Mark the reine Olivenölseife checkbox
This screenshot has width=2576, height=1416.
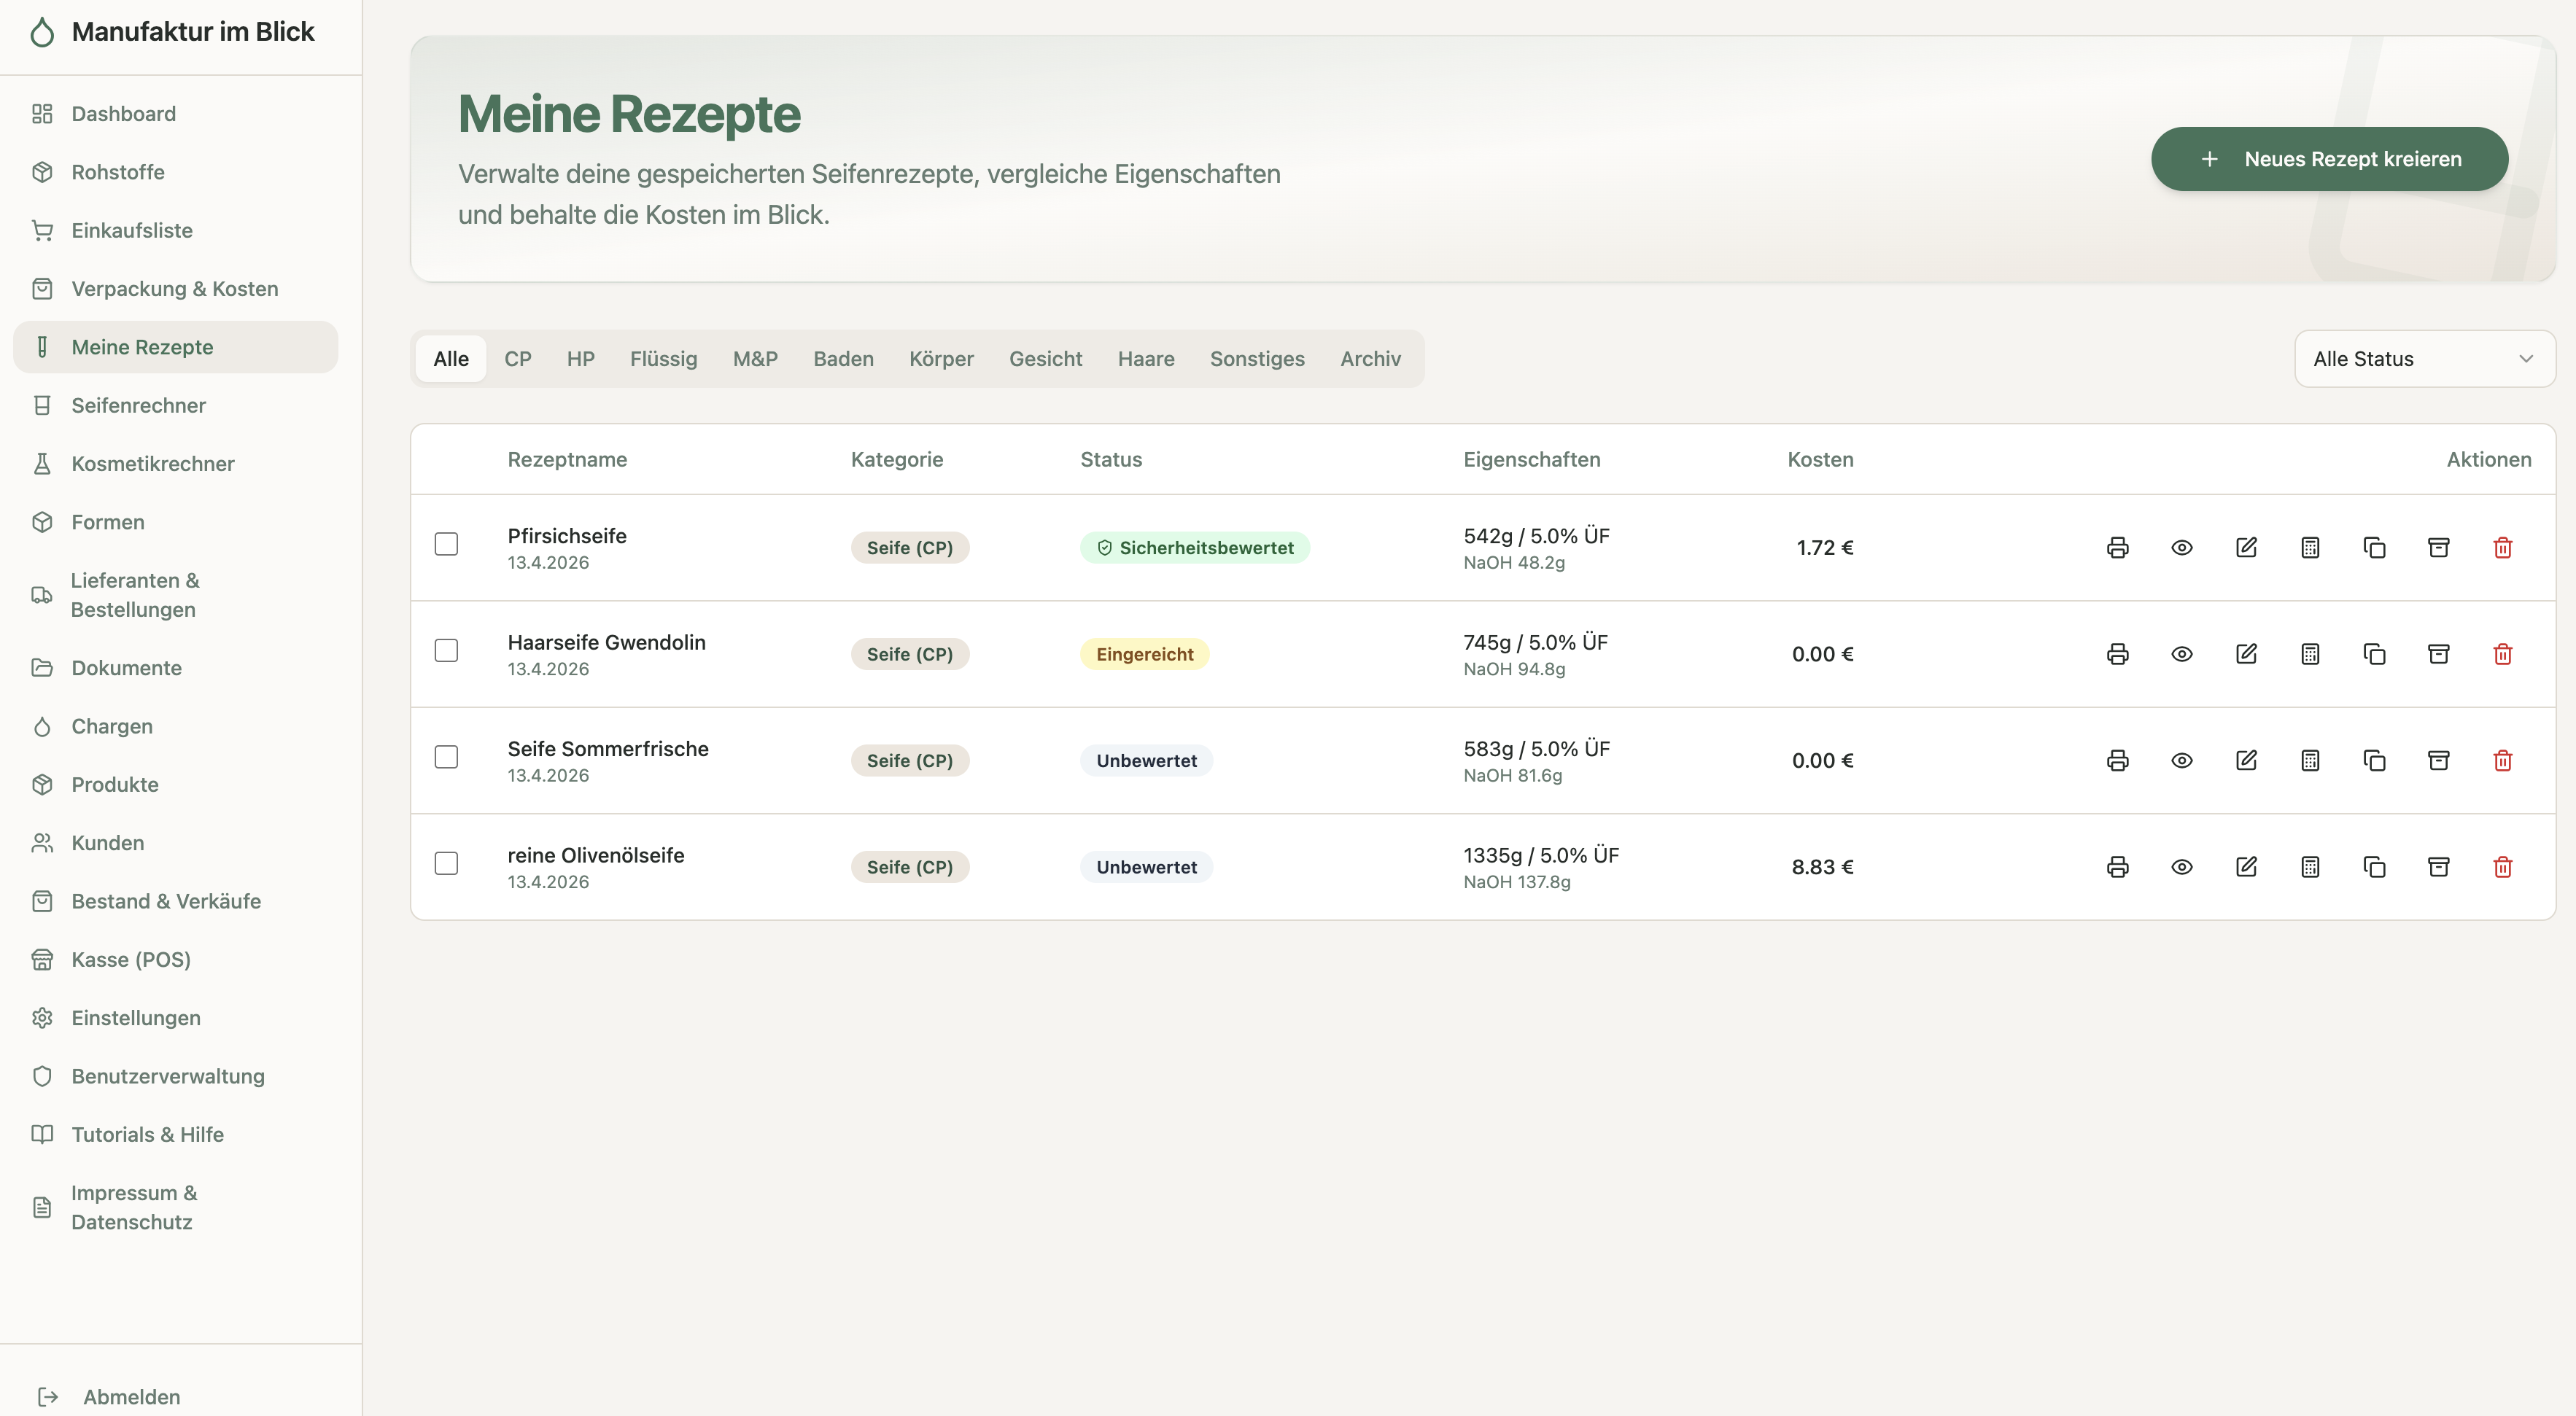tap(446, 863)
